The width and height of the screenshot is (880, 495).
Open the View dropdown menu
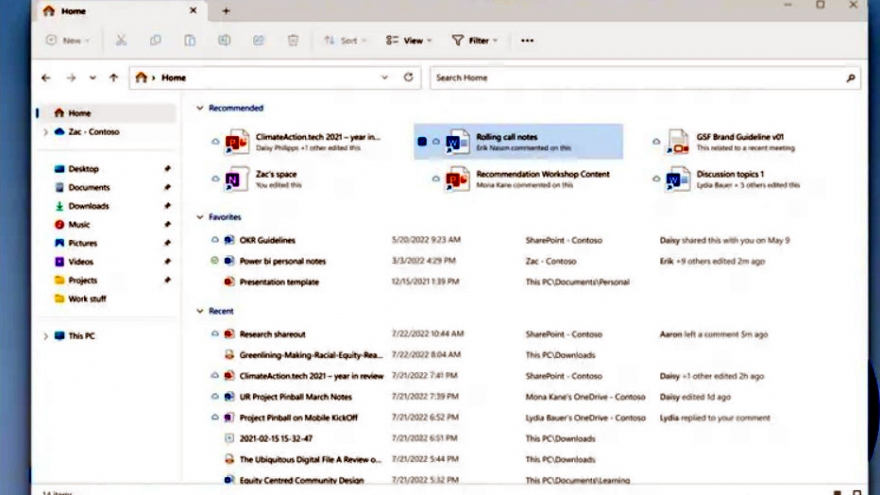[x=409, y=41]
